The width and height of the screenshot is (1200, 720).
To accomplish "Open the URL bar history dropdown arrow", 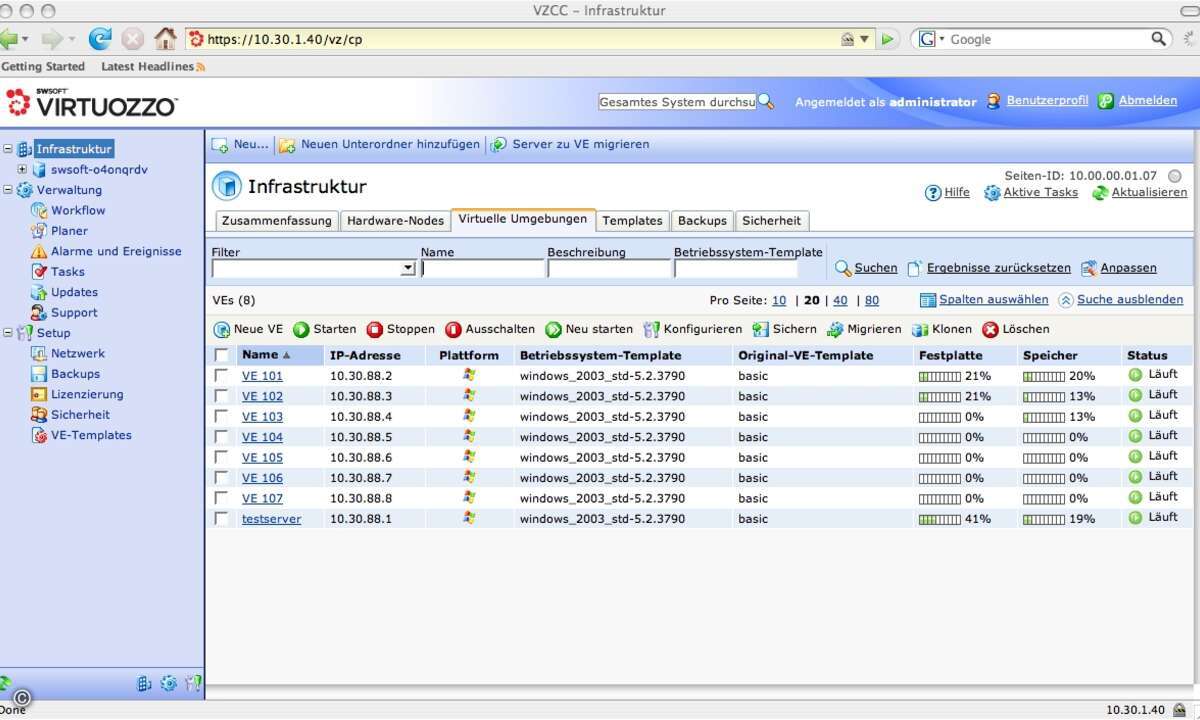I will click(x=864, y=40).
